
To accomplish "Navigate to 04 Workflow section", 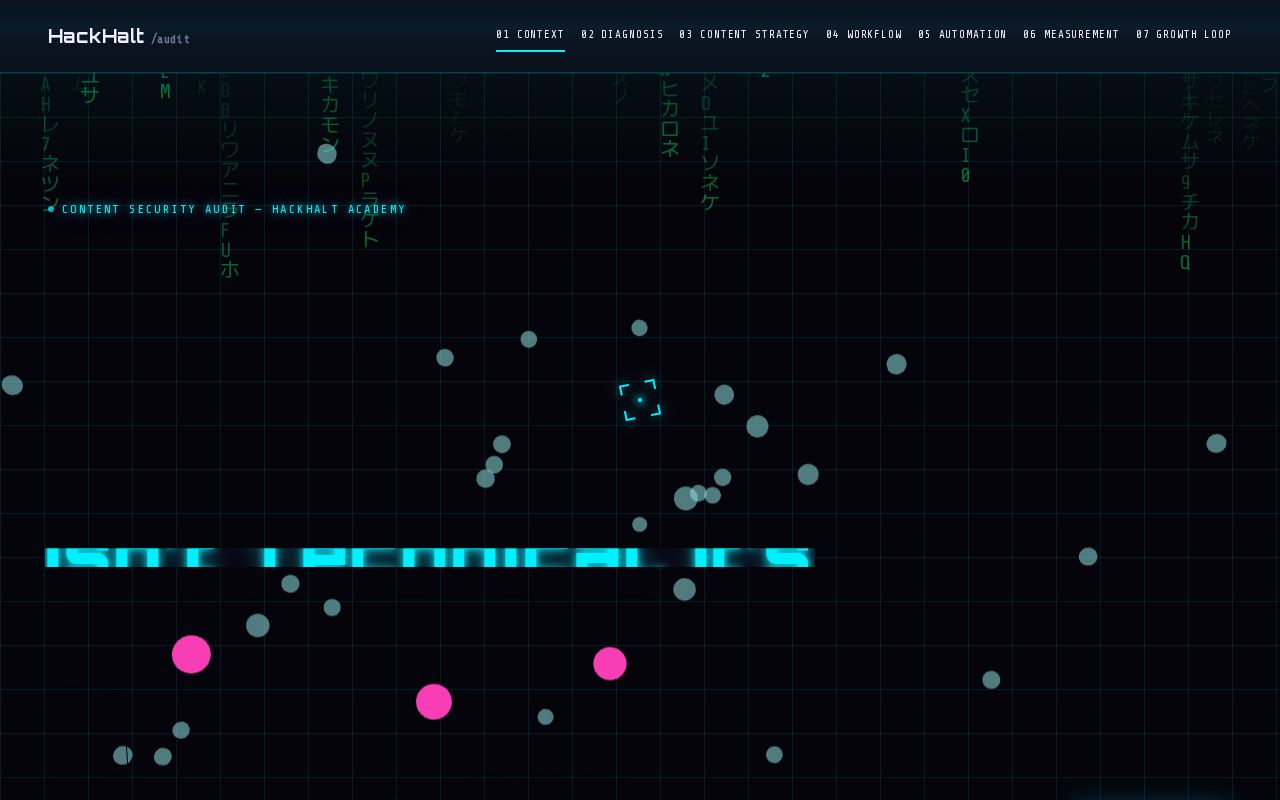I will [x=864, y=34].
